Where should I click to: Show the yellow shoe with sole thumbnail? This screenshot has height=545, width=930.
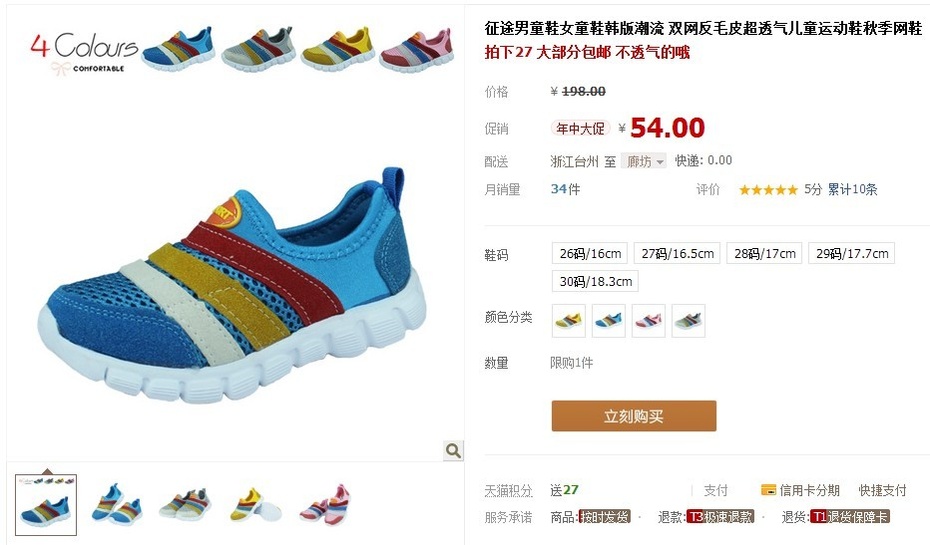pyautogui.click(x=255, y=505)
